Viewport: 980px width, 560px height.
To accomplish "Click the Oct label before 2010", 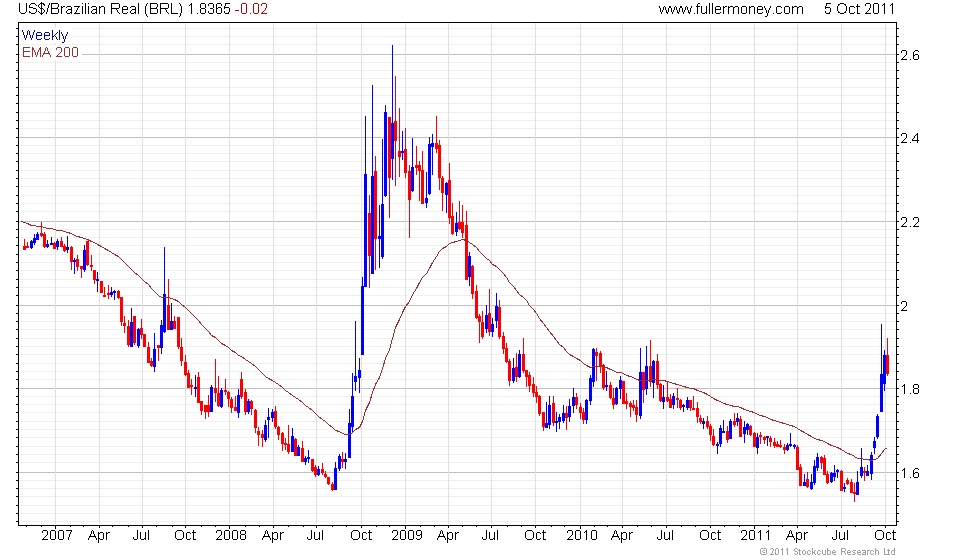I will click(x=534, y=535).
